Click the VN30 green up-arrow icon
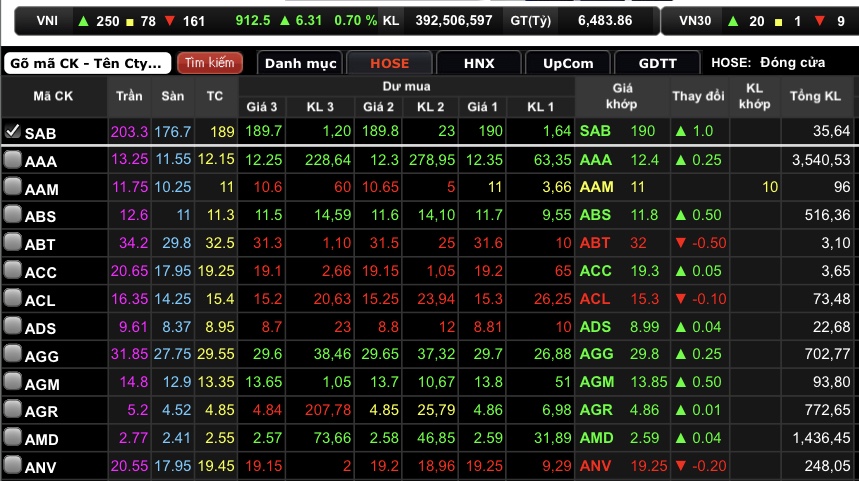Image resolution: width=859 pixels, height=481 pixels. pyautogui.click(x=732, y=21)
